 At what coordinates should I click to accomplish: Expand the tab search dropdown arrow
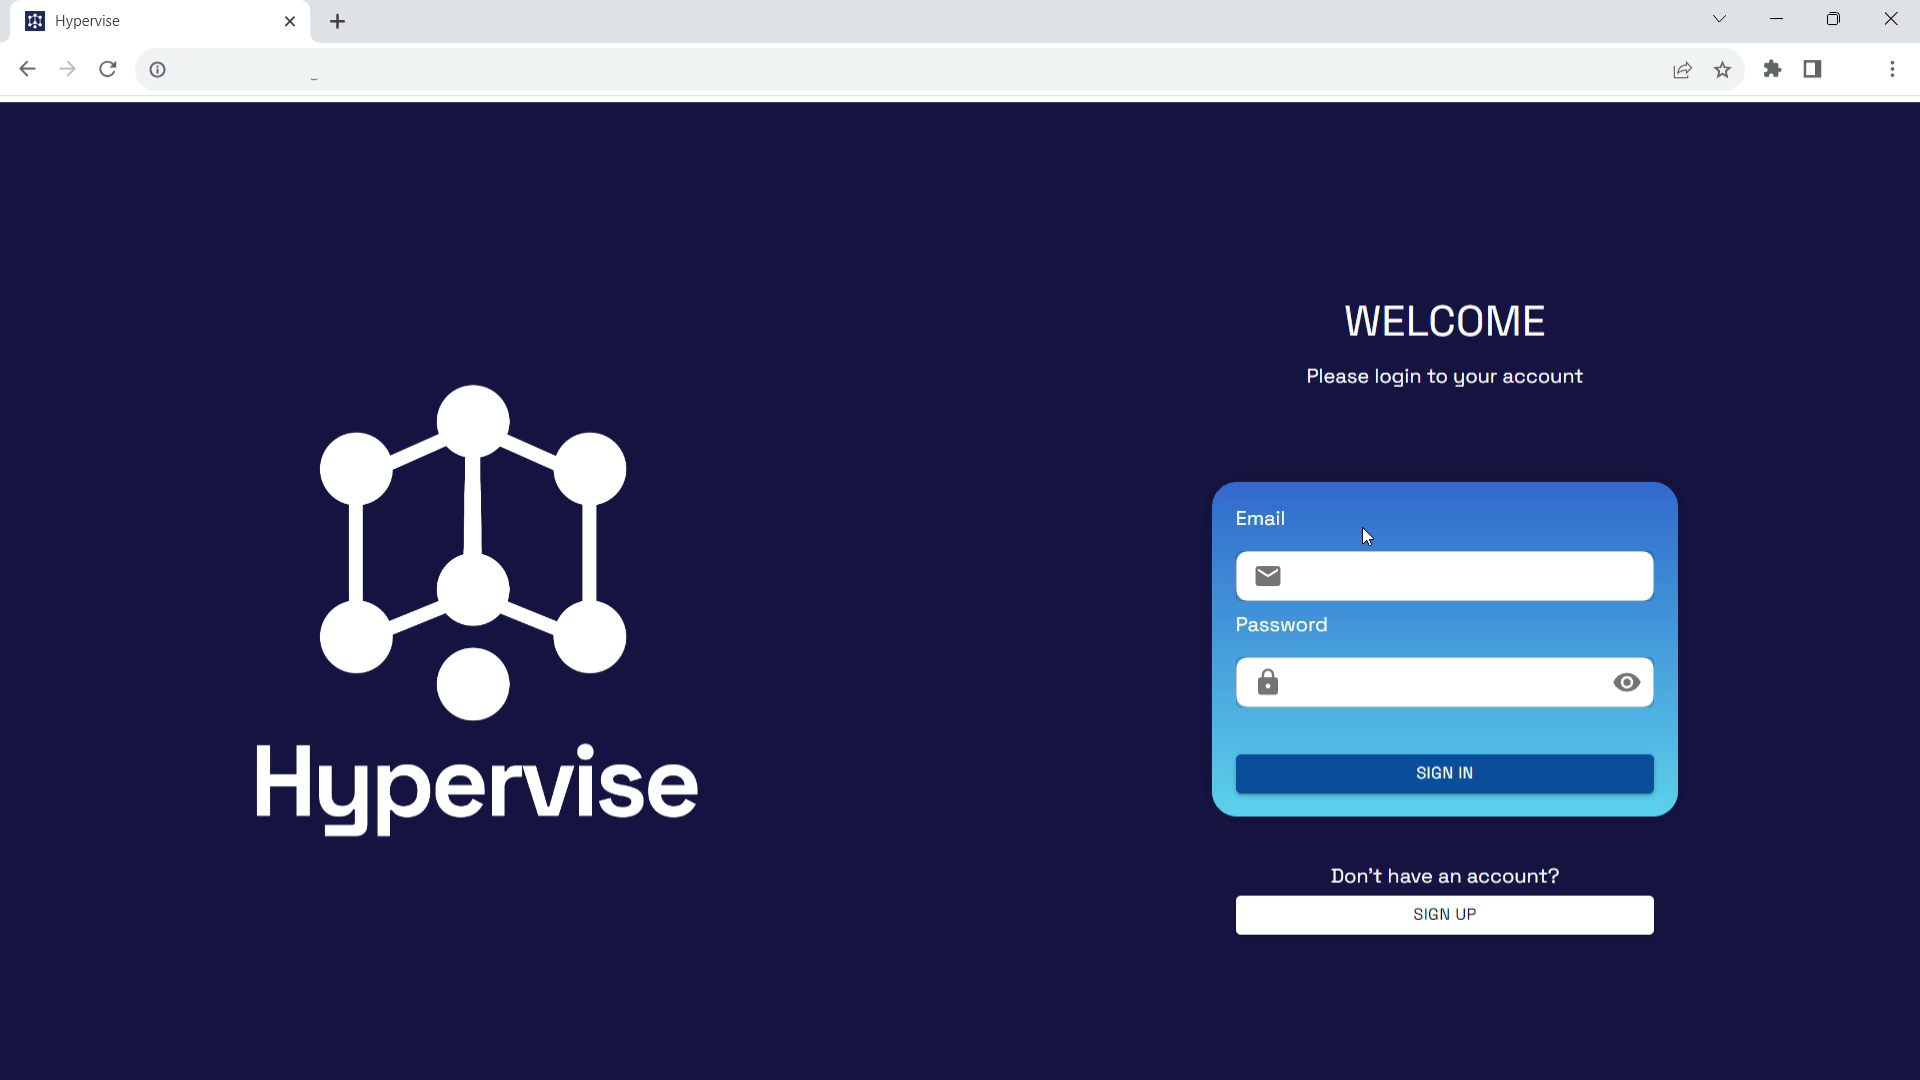tap(1719, 19)
